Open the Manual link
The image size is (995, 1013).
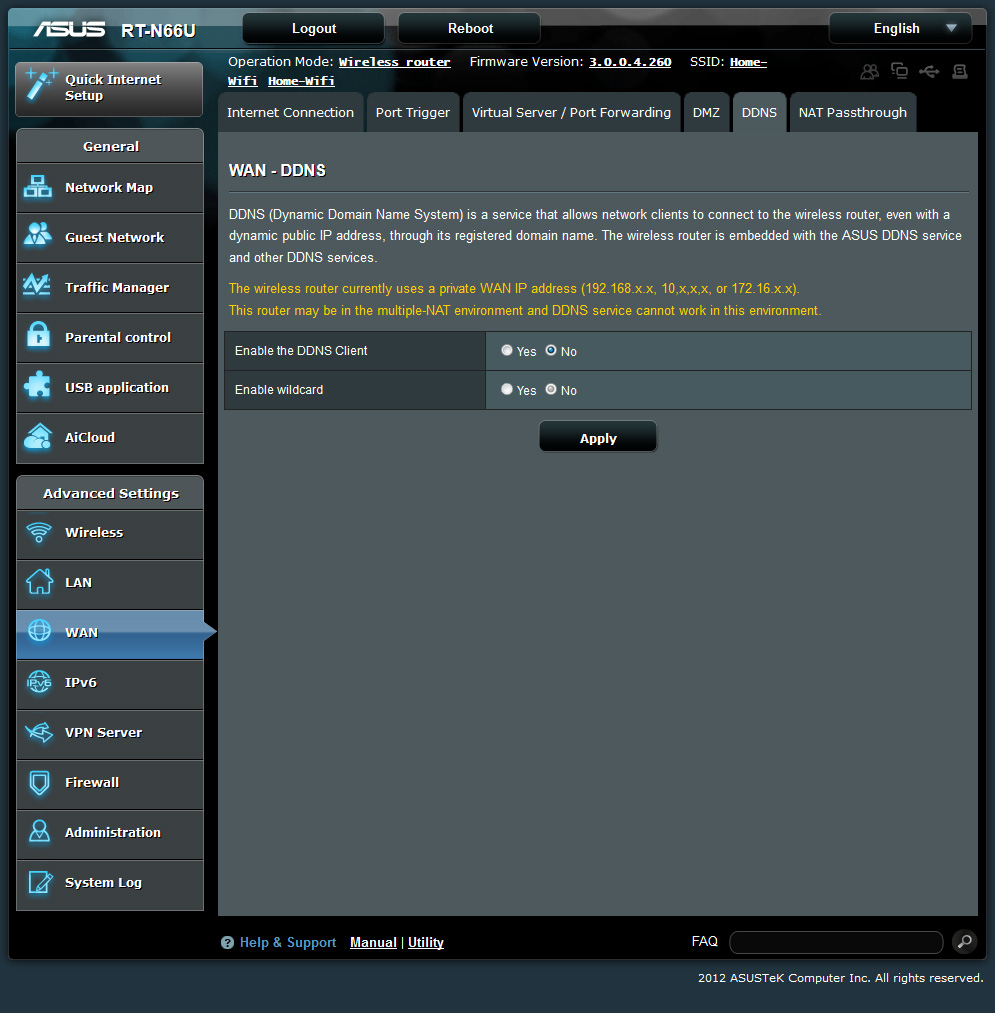tap(373, 943)
